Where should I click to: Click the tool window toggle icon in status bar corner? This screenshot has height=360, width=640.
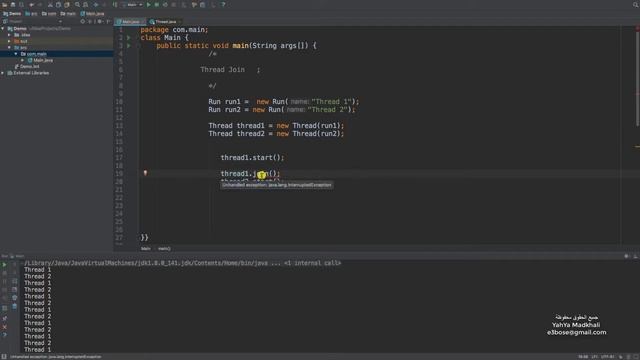(4, 357)
